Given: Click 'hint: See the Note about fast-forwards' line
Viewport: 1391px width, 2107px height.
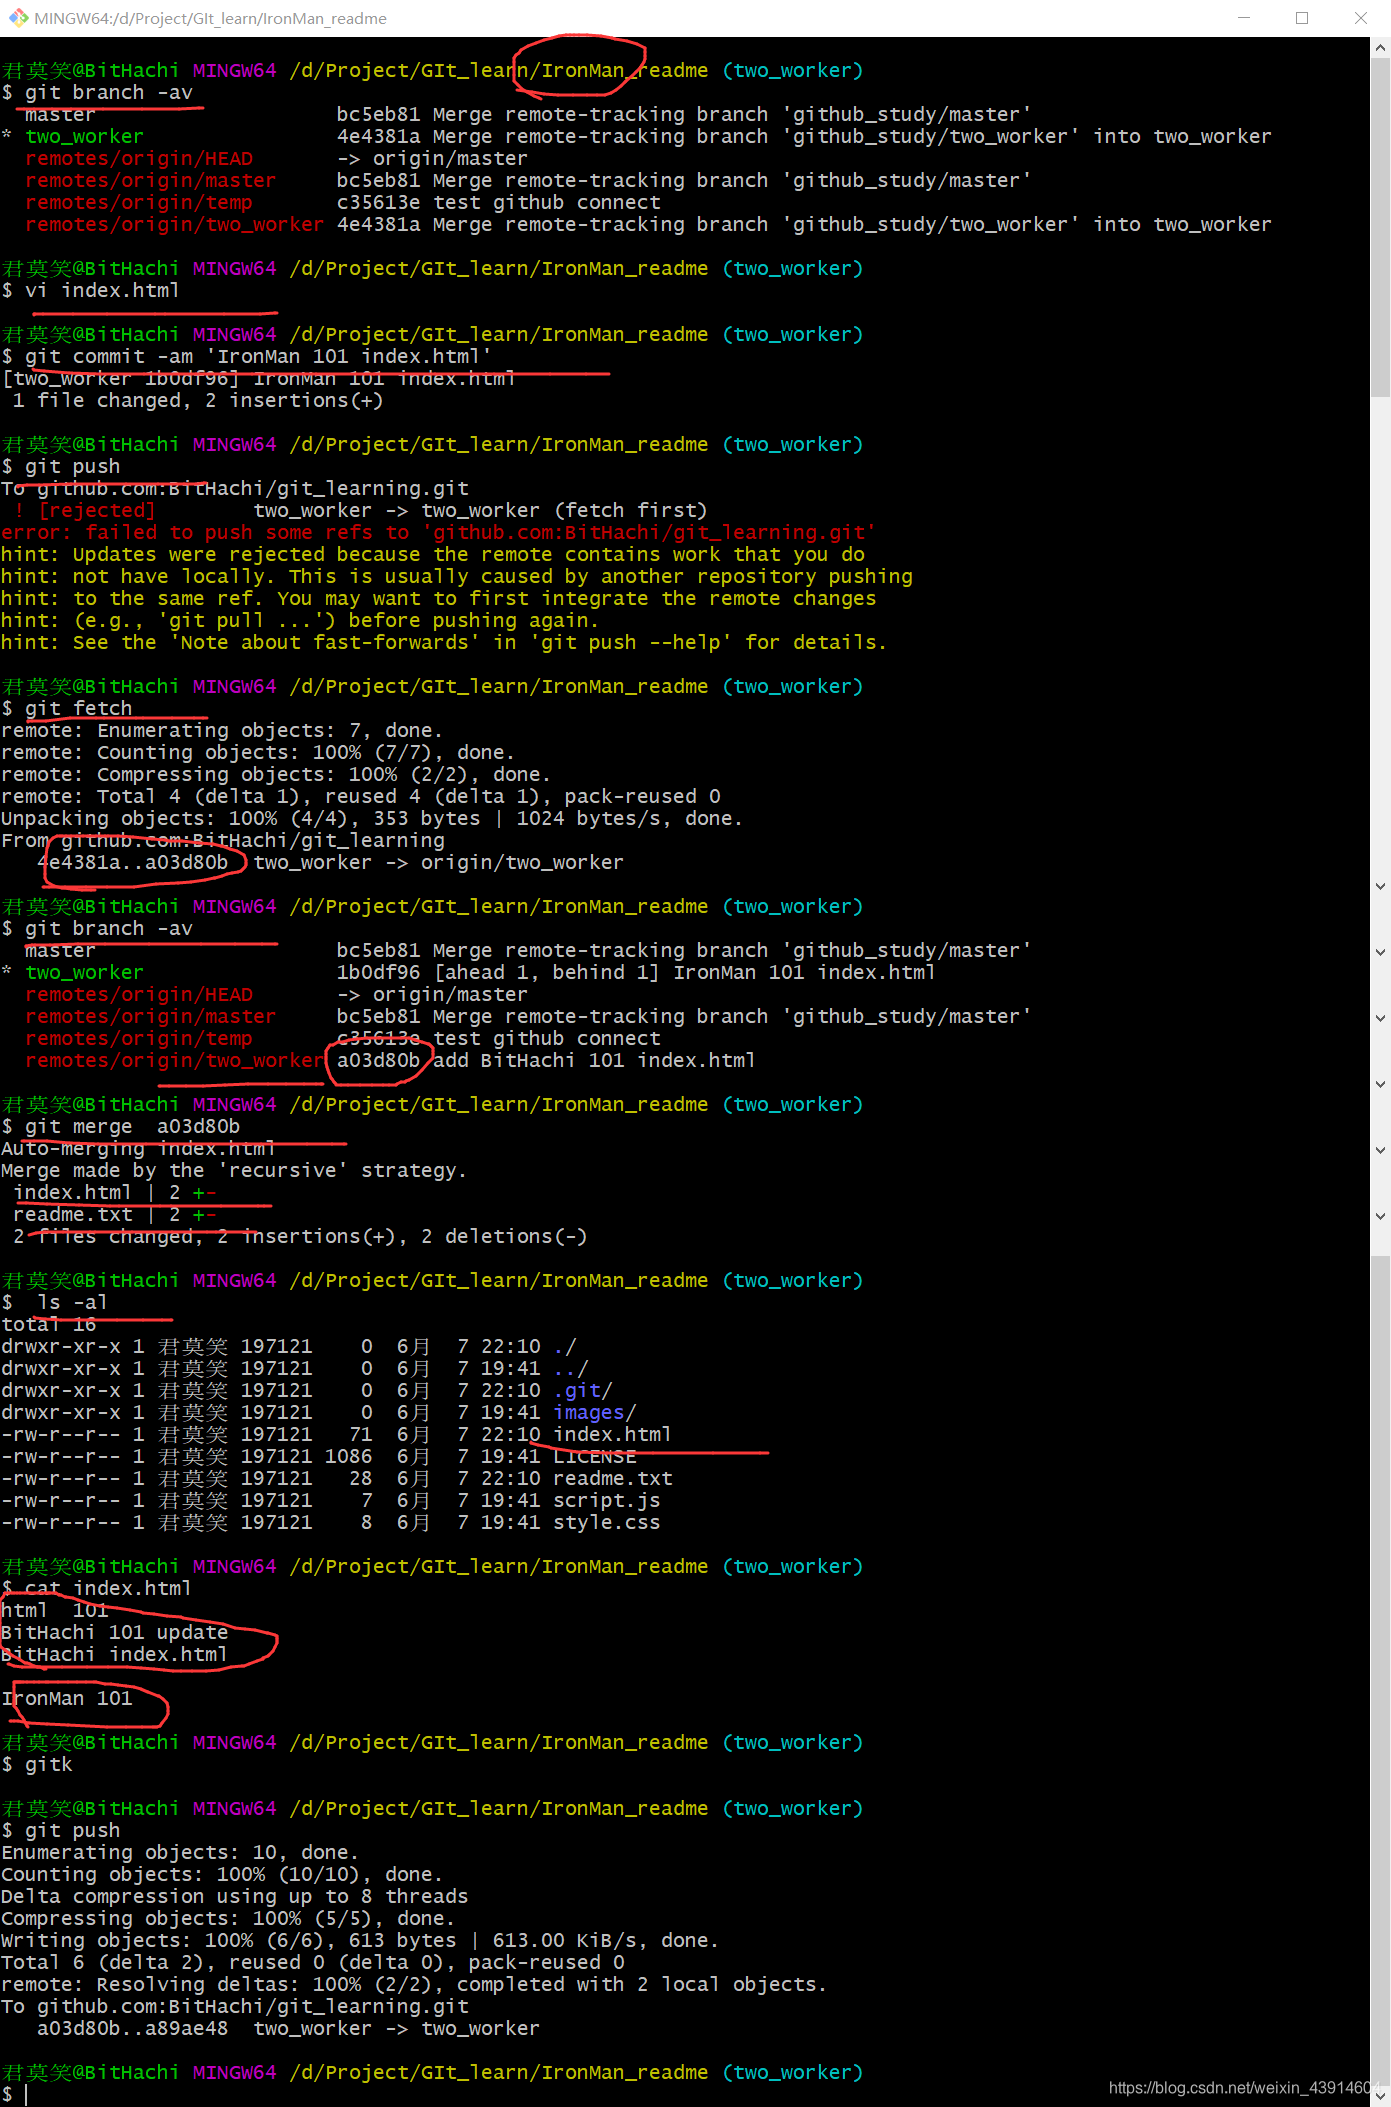Looking at the screenshot, I should [444, 642].
